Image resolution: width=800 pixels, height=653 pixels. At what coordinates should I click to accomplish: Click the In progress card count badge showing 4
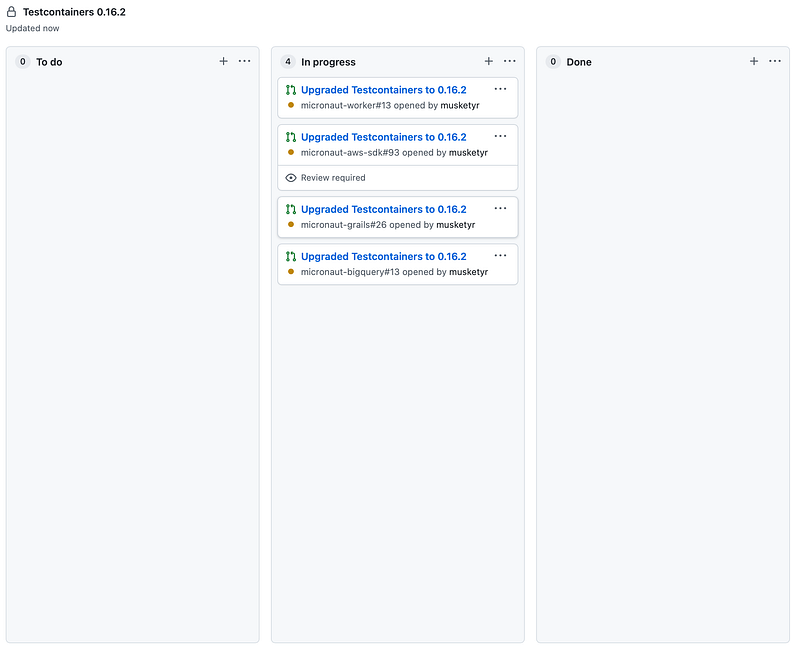pos(288,62)
